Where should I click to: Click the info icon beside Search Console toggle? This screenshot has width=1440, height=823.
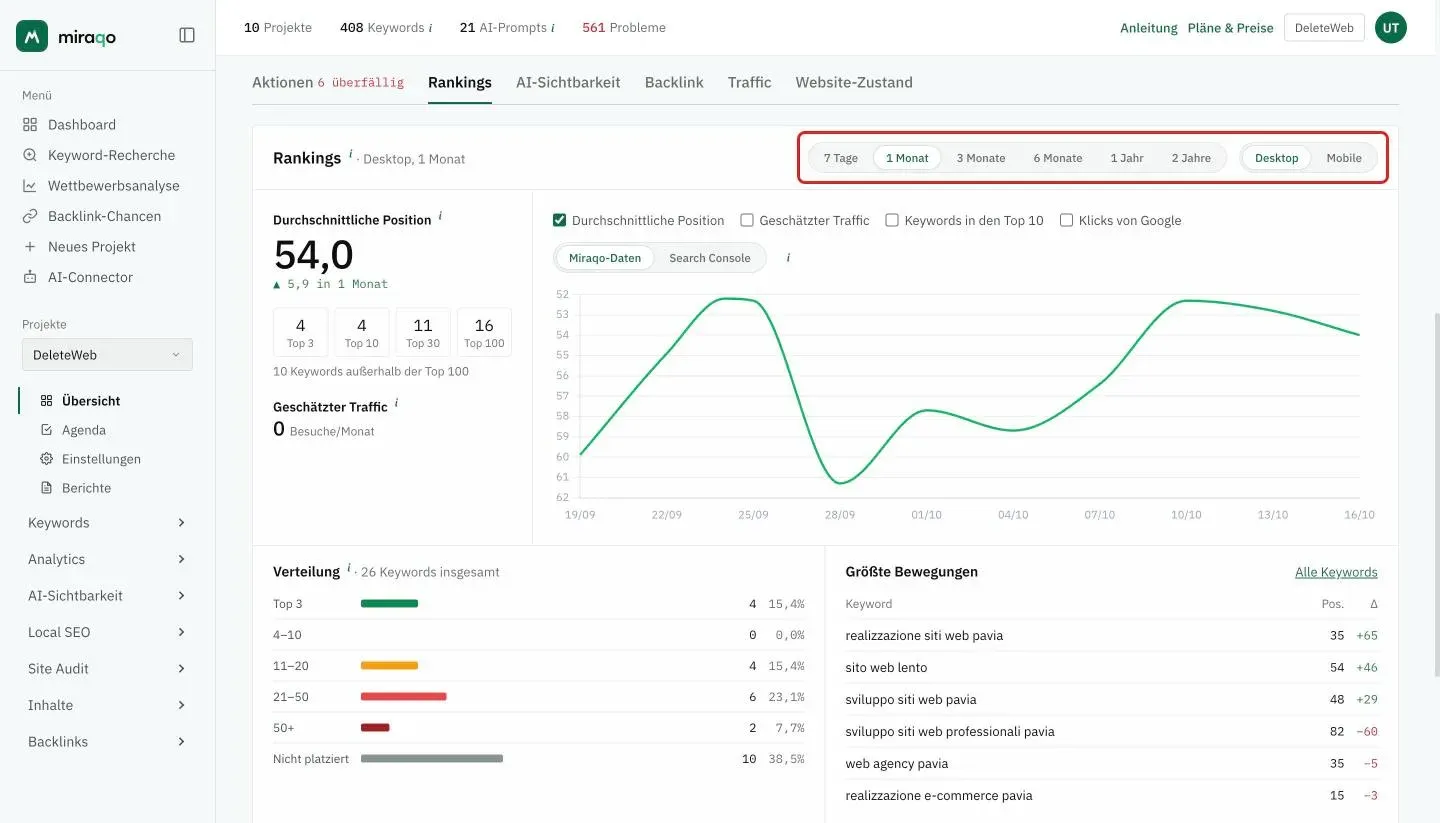tap(788, 258)
